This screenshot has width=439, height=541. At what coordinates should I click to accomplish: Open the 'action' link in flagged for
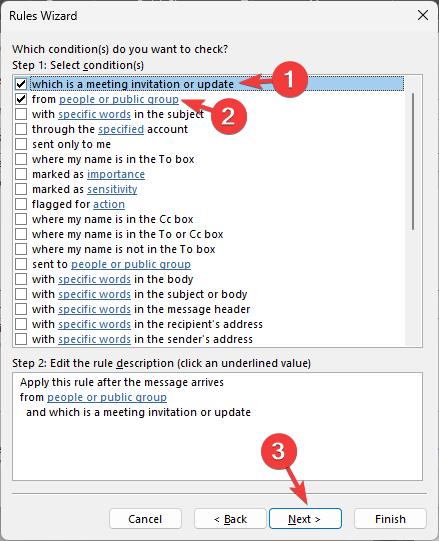[109, 204]
